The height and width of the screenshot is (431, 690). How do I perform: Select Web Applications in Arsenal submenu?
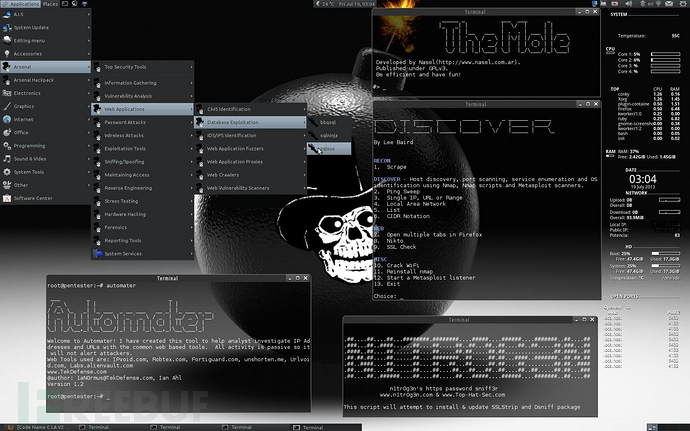coord(143,109)
